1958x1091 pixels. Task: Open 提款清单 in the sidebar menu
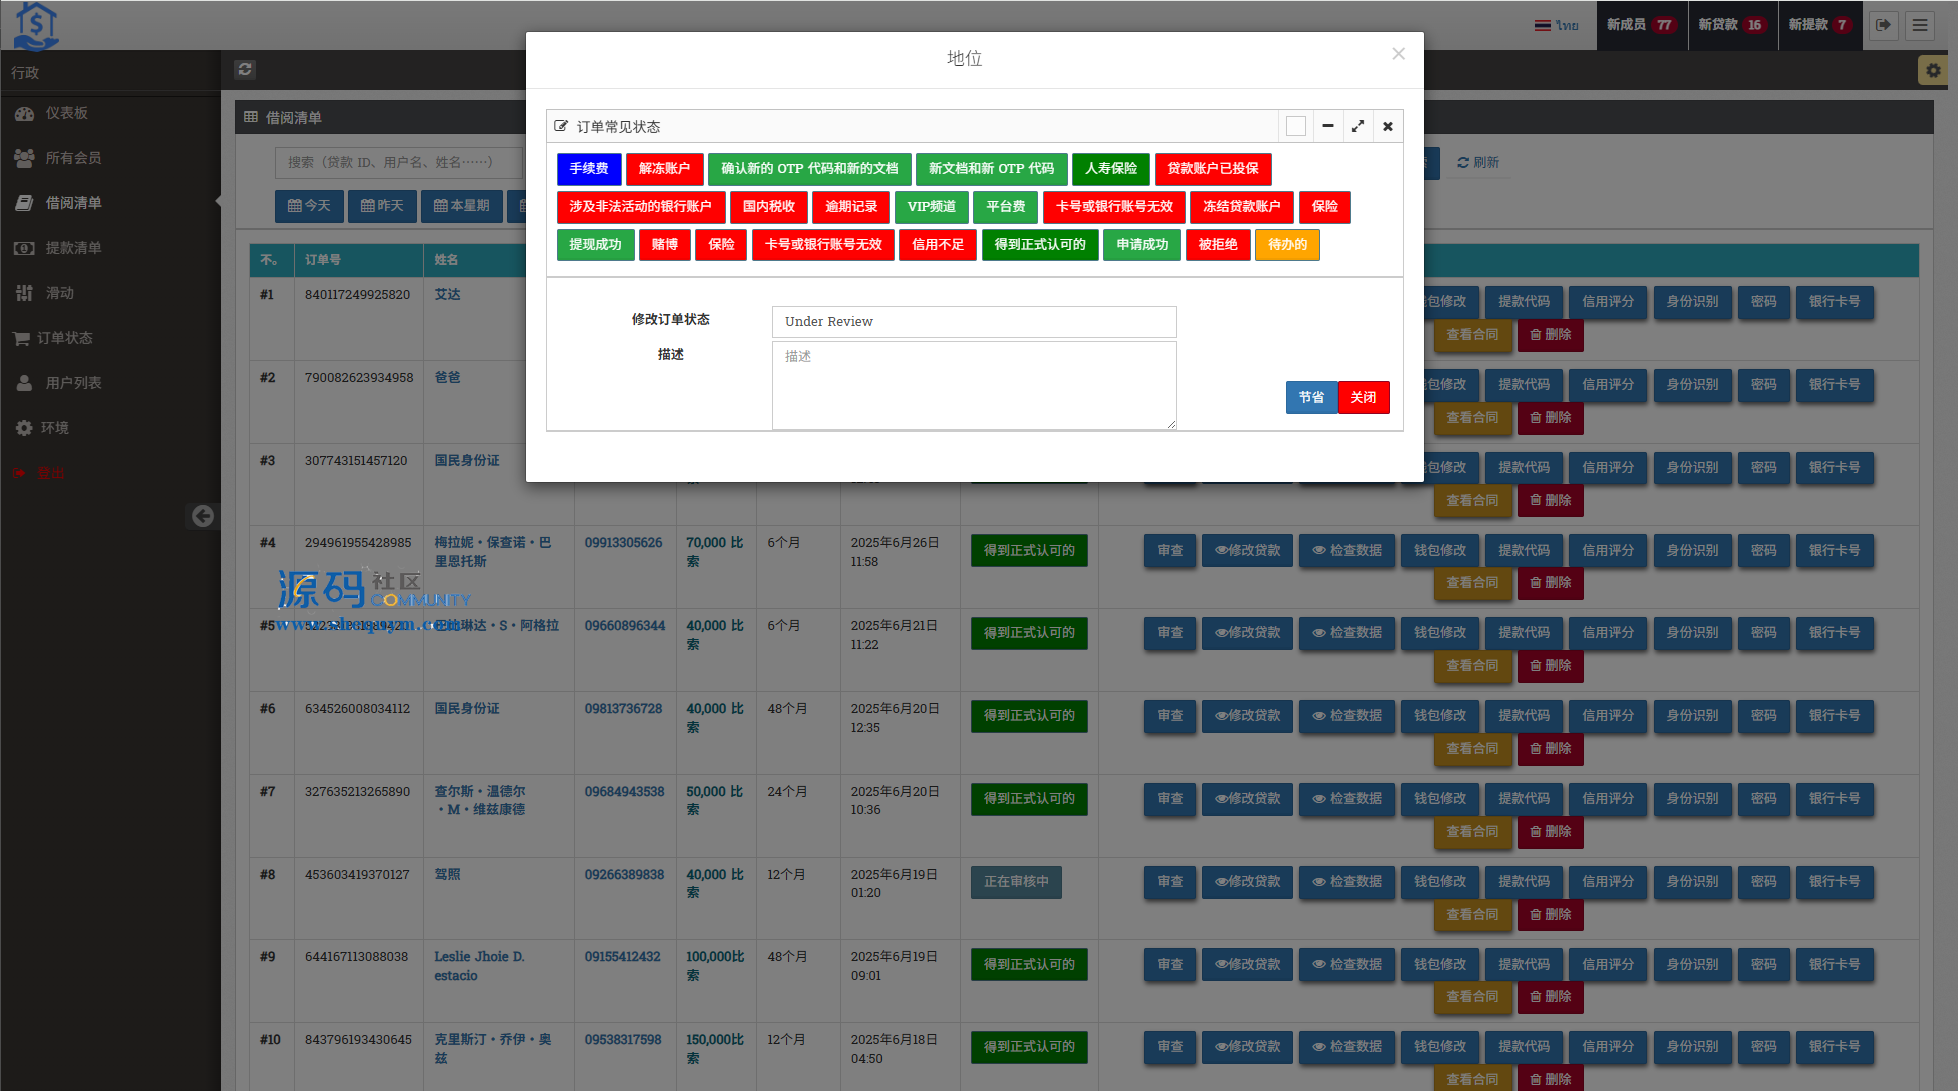click(x=73, y=248)
